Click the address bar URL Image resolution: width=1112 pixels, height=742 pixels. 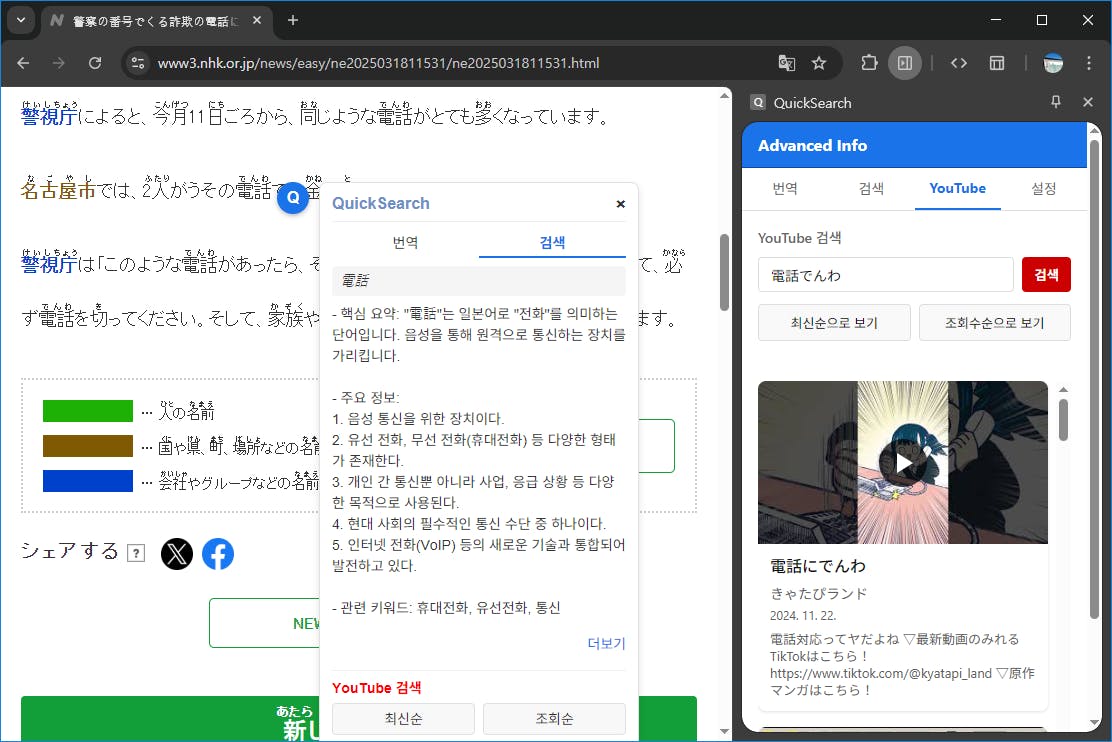coord(378,63)
